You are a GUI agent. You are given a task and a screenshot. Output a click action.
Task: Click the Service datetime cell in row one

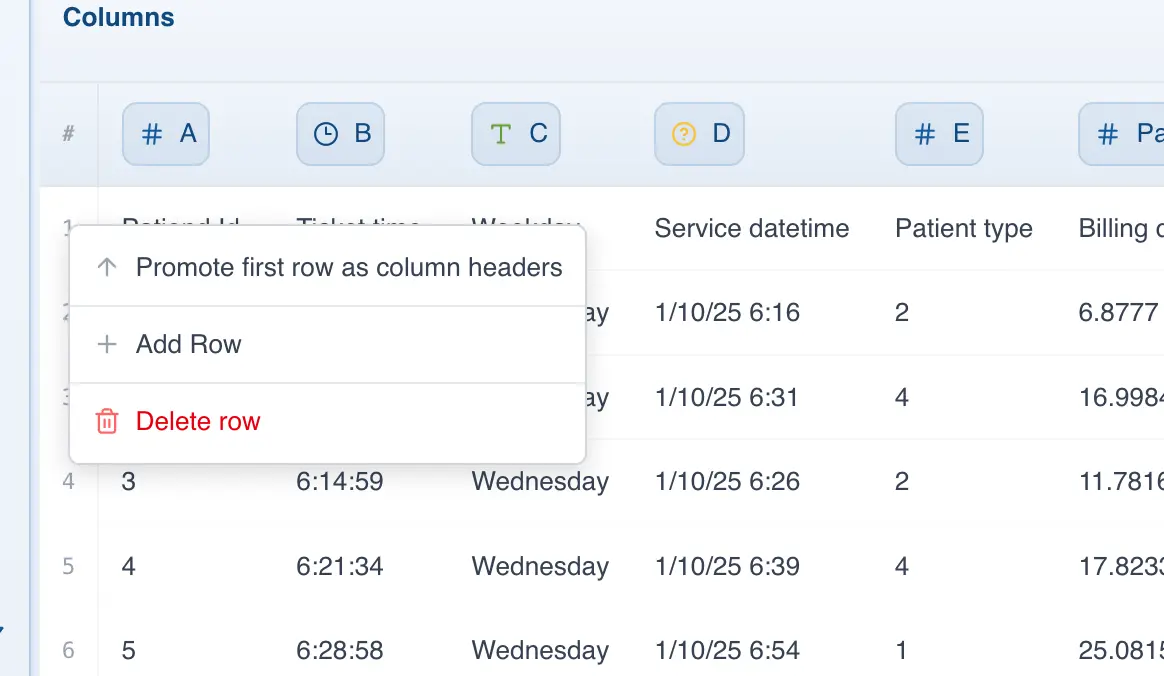751,229
